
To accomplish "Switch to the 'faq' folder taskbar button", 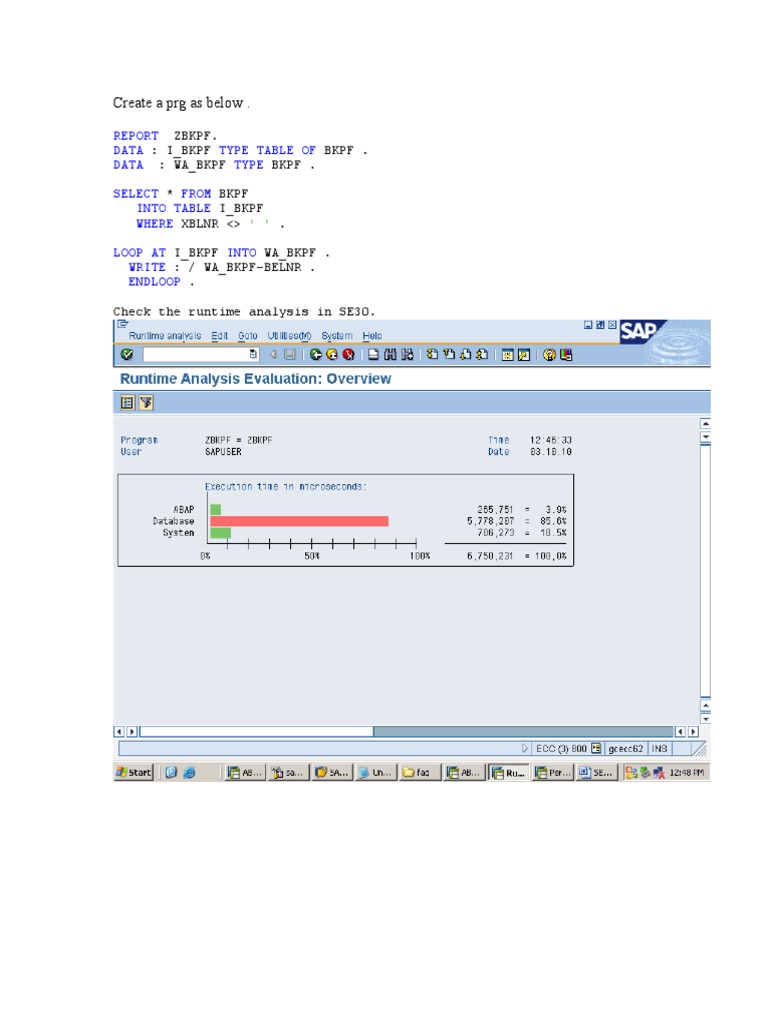I will [x=420, y=773].
